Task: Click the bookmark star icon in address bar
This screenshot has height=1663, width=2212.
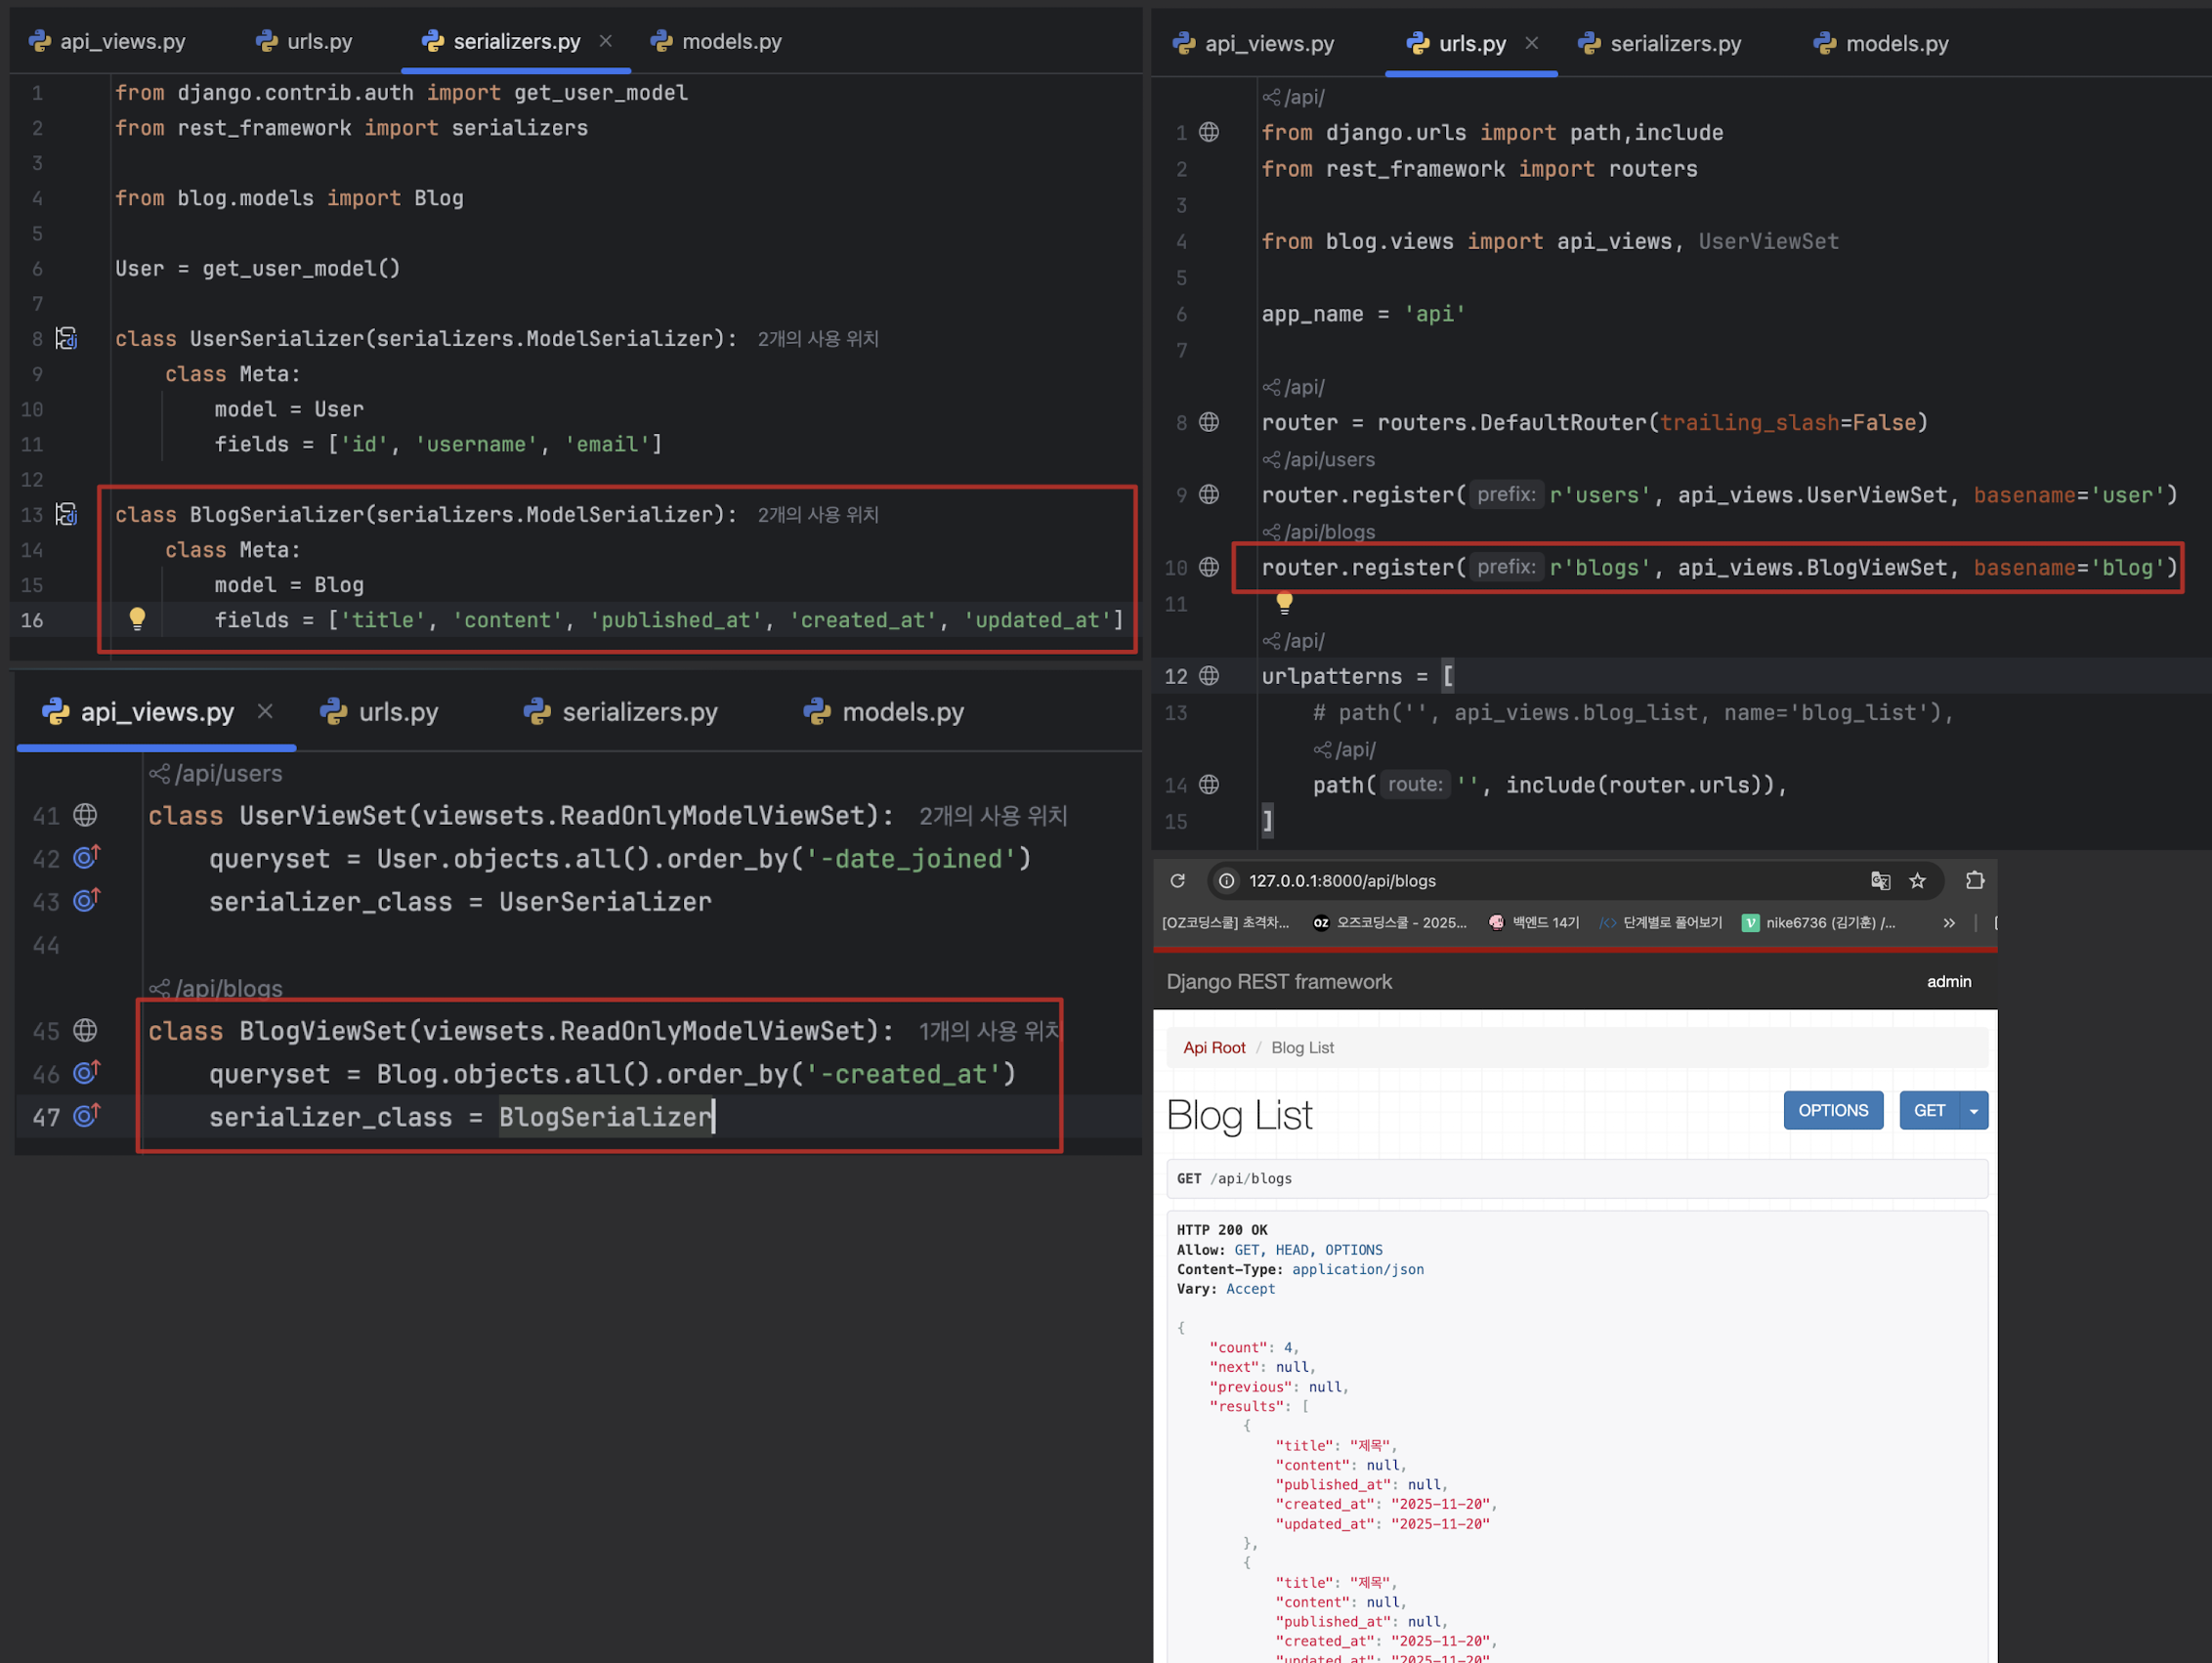Action: (x=1917, y=881)
